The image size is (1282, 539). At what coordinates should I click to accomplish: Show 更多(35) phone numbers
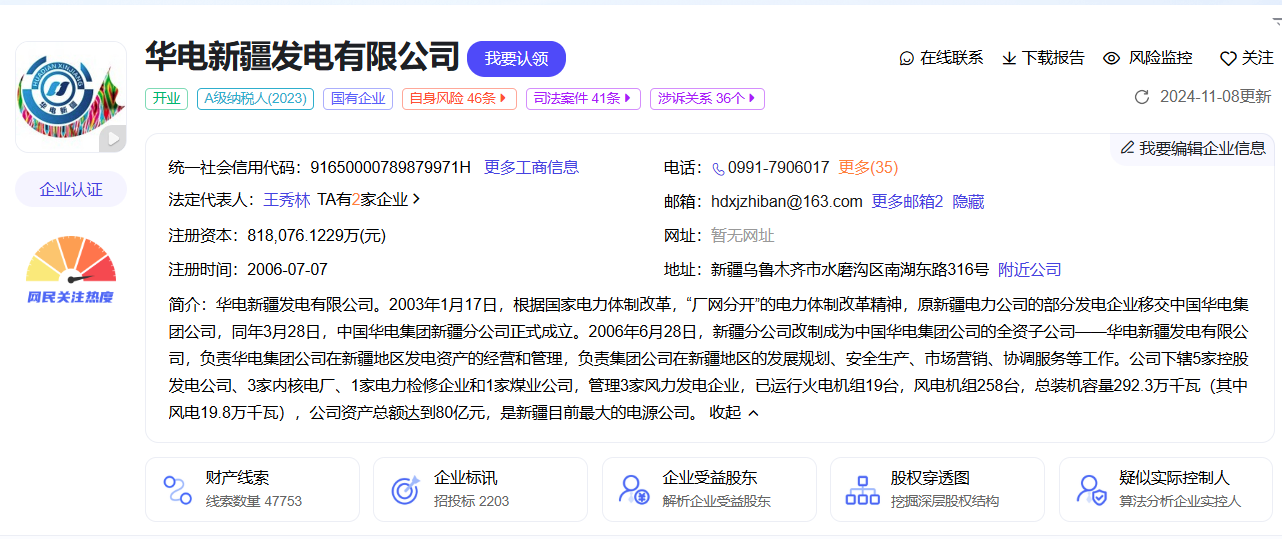[868, 167]
